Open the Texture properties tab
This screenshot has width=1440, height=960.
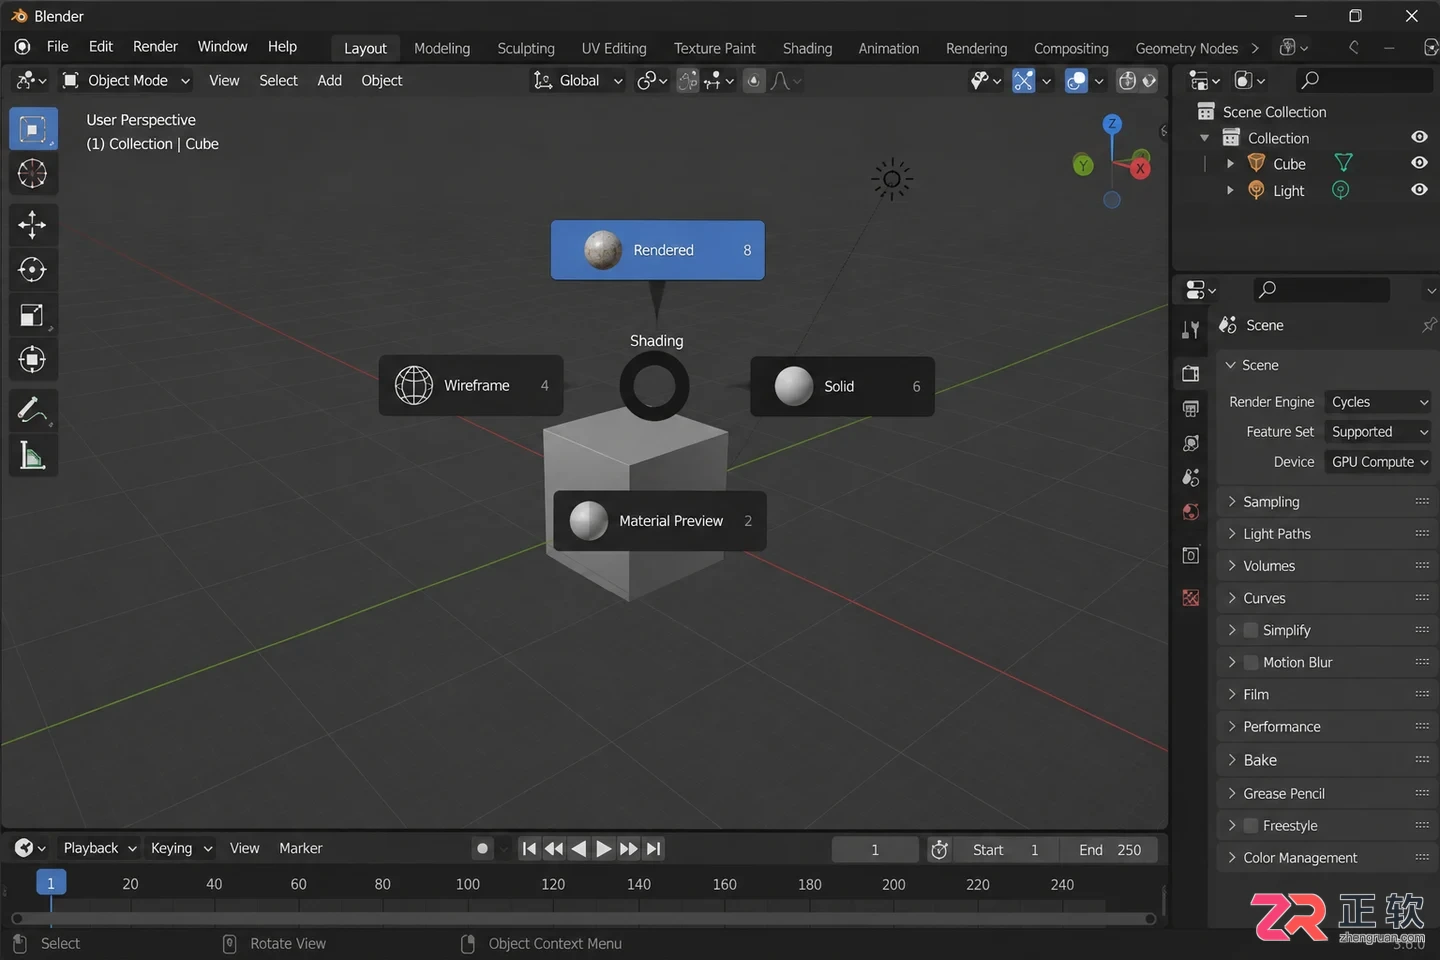[x=1190, y=597]
